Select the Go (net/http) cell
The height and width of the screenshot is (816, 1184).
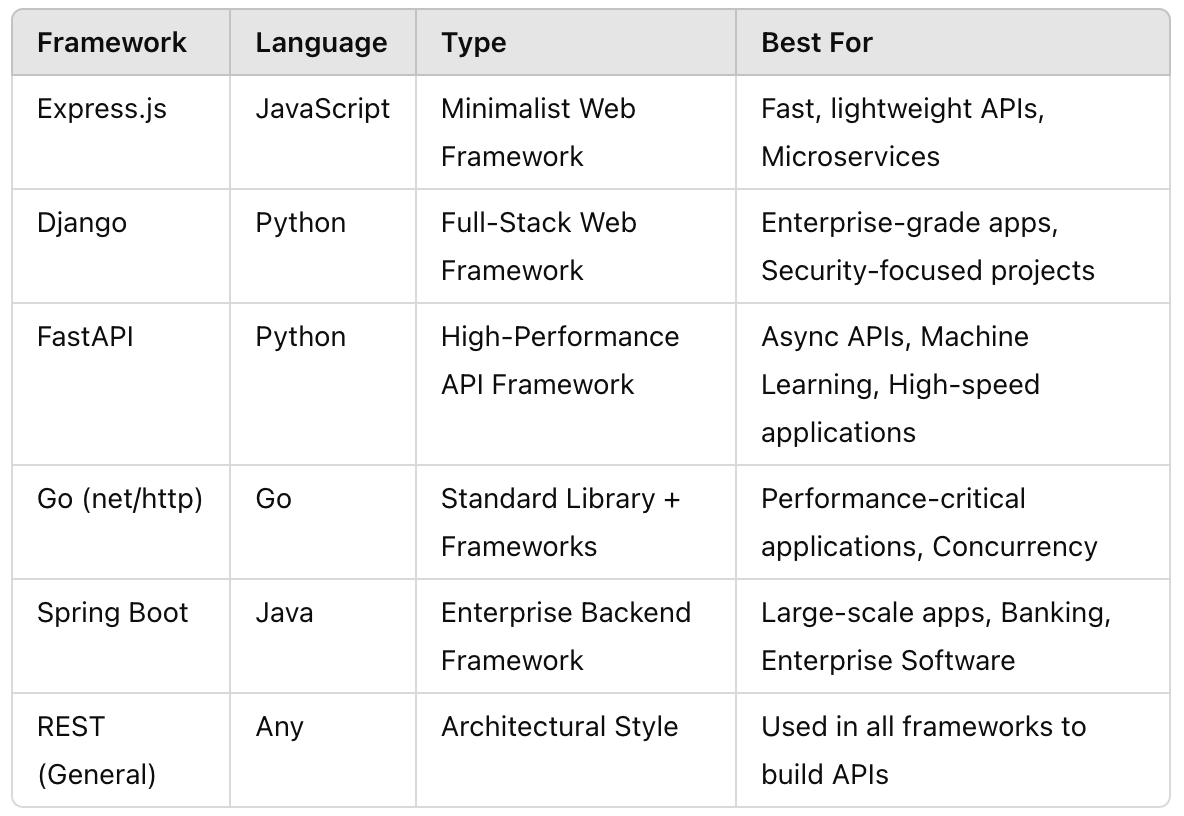120,499
